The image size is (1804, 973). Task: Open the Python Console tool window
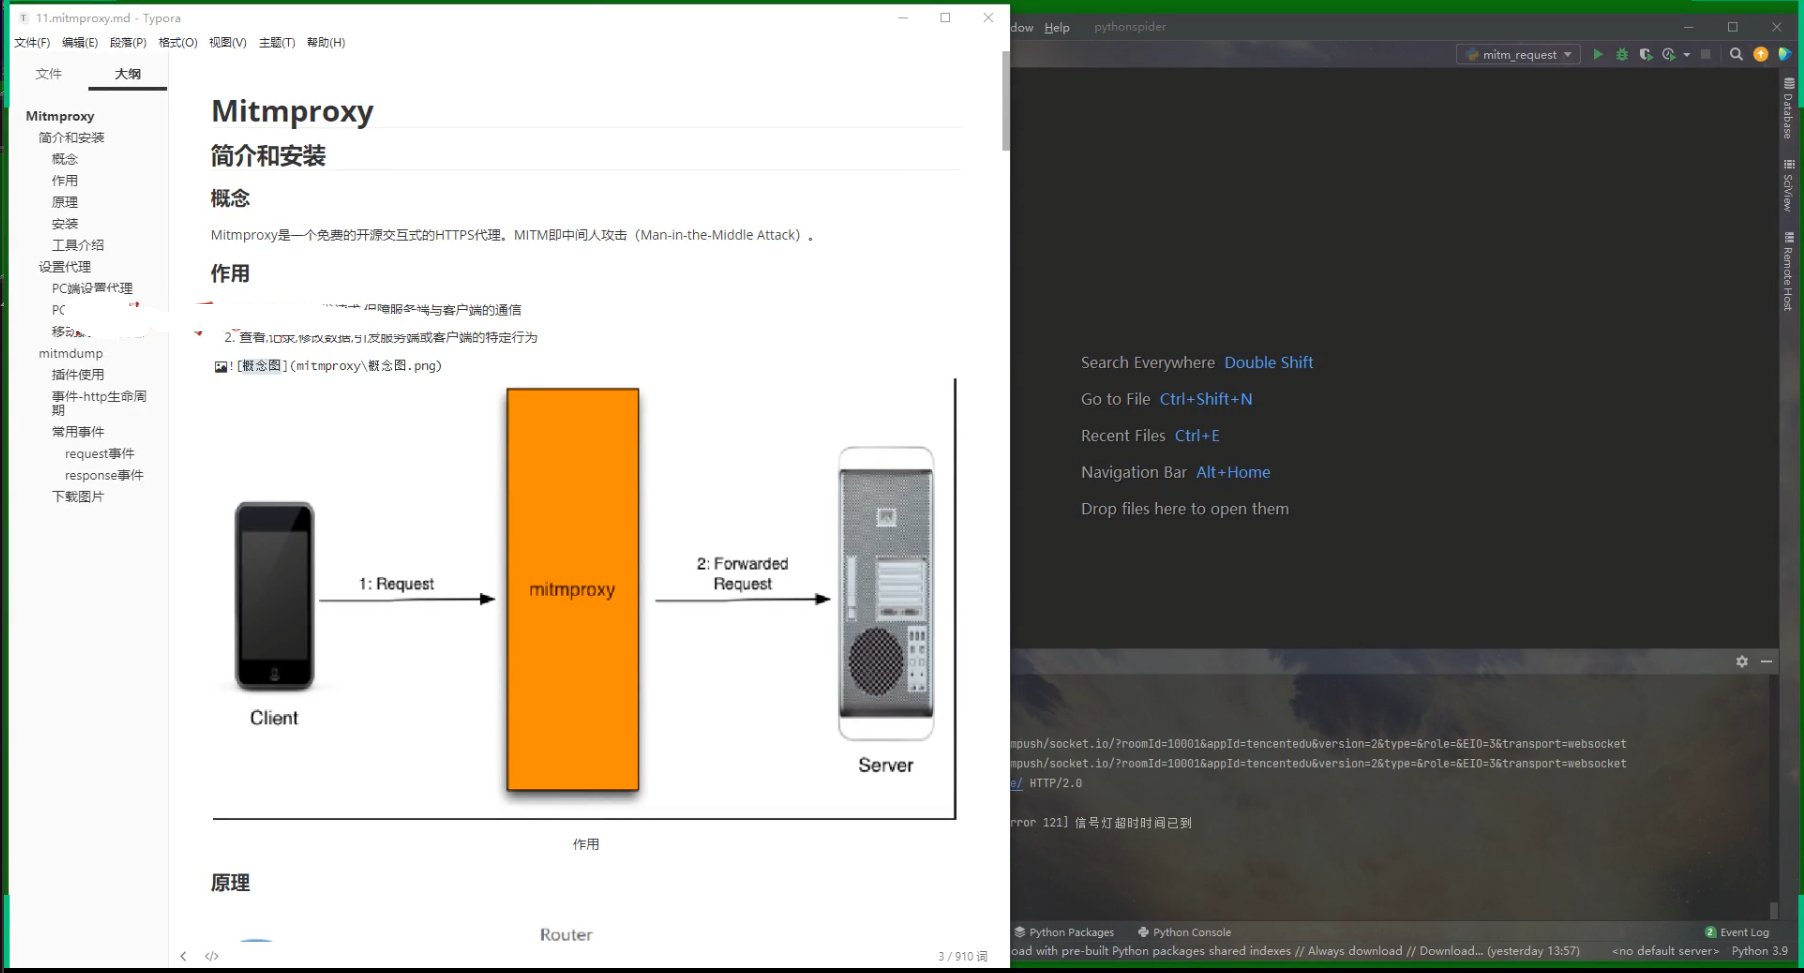pos(1184,932)
